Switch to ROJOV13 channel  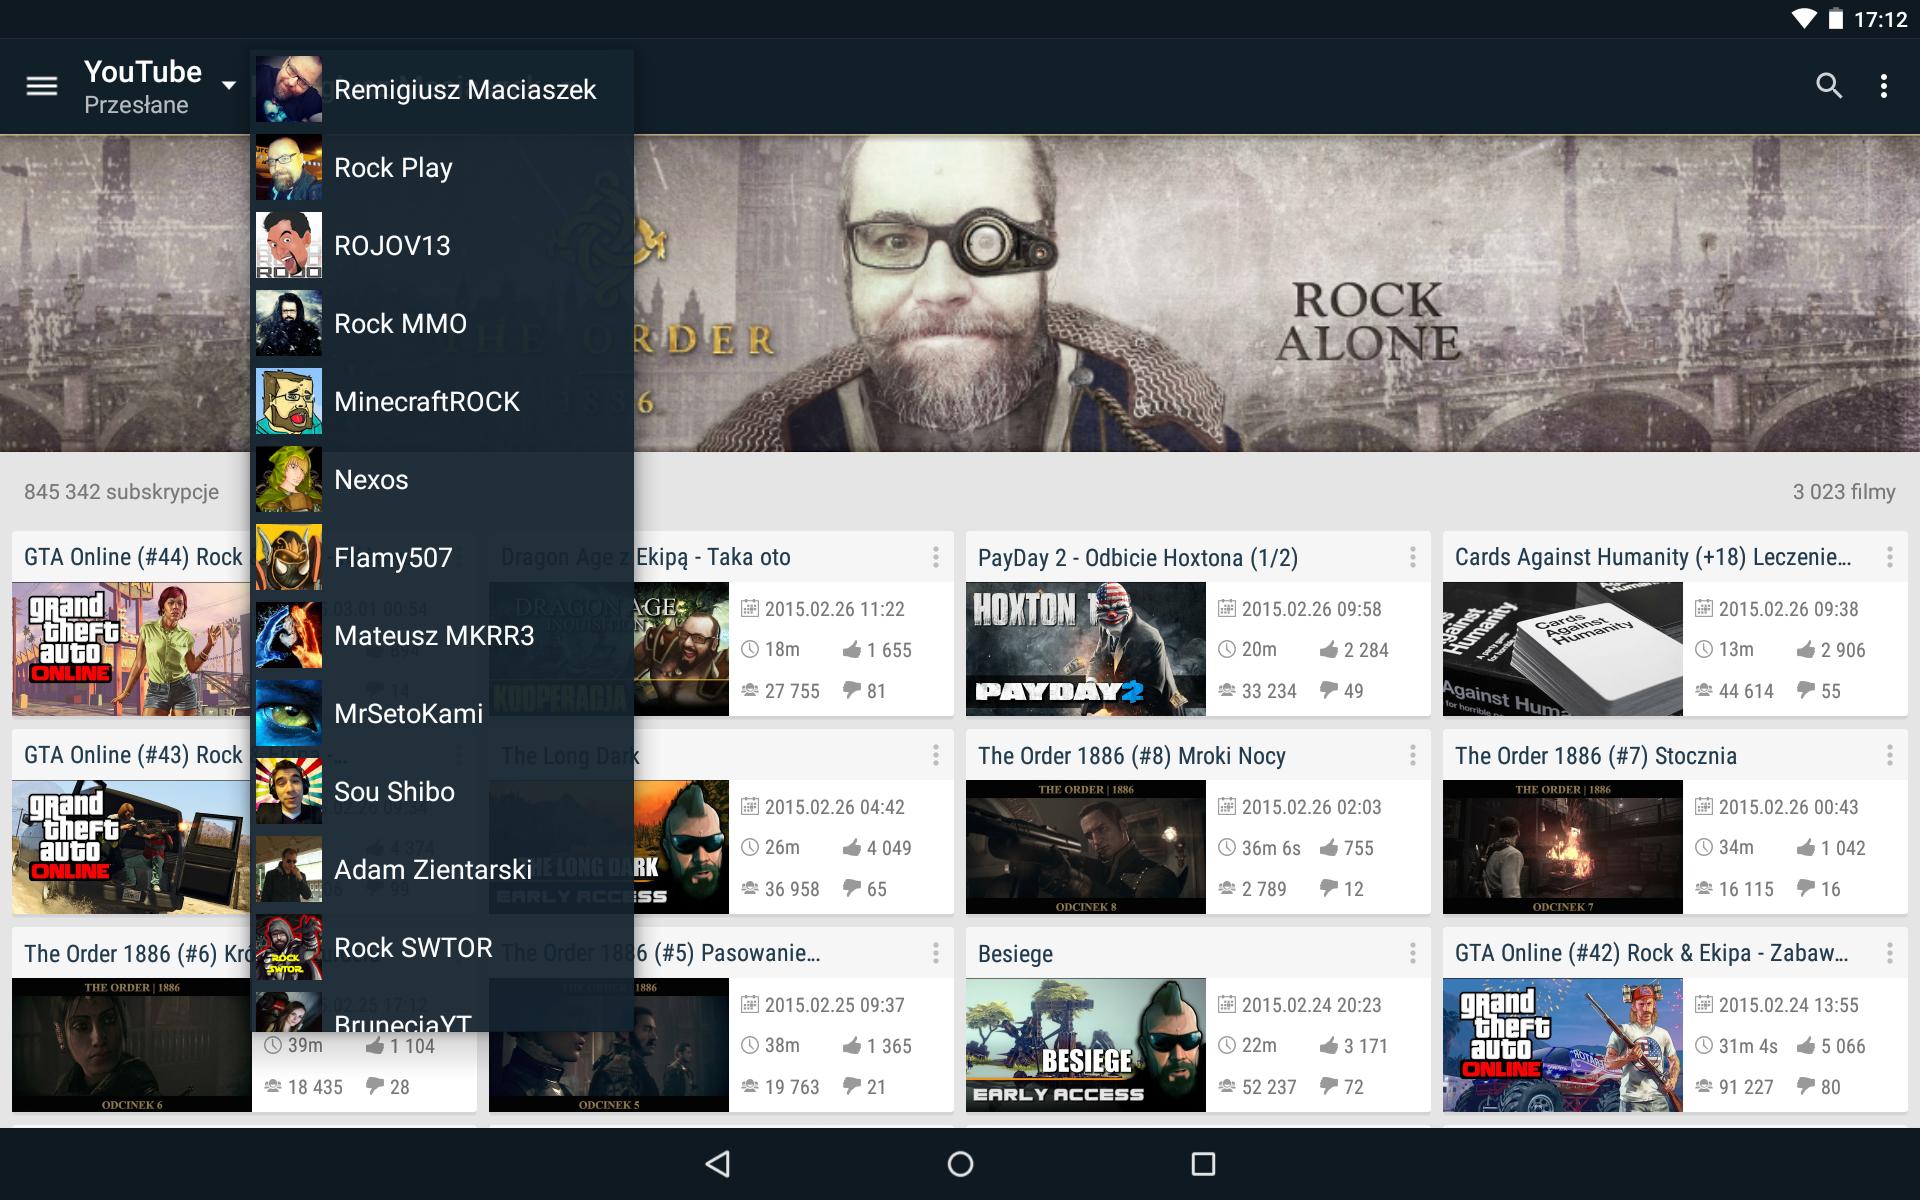[x=442, y=246]
